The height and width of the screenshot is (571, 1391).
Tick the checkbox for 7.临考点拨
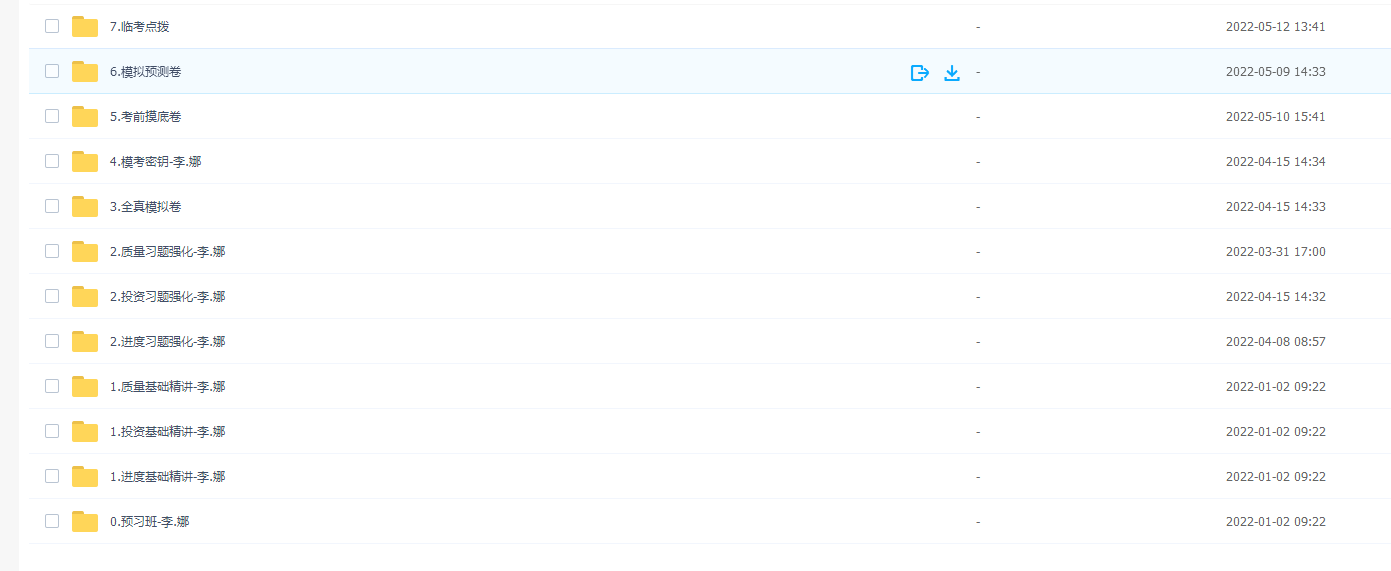pos(52,26)
